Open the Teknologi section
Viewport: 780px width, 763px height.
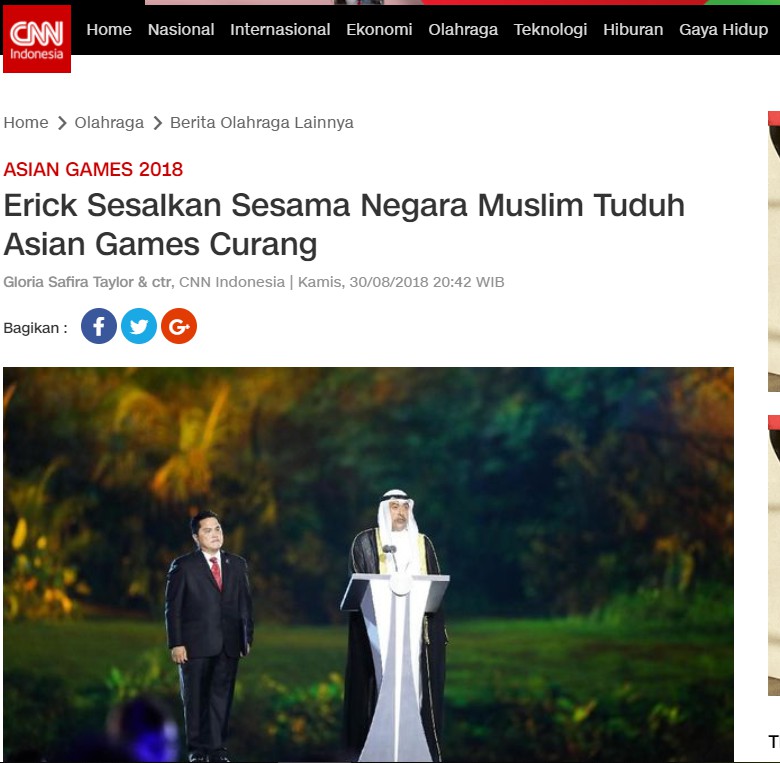tap(550, 29)
